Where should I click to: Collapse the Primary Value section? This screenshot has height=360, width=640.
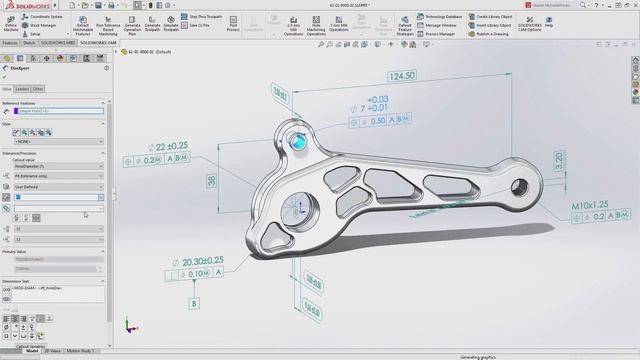pos(103,252)
